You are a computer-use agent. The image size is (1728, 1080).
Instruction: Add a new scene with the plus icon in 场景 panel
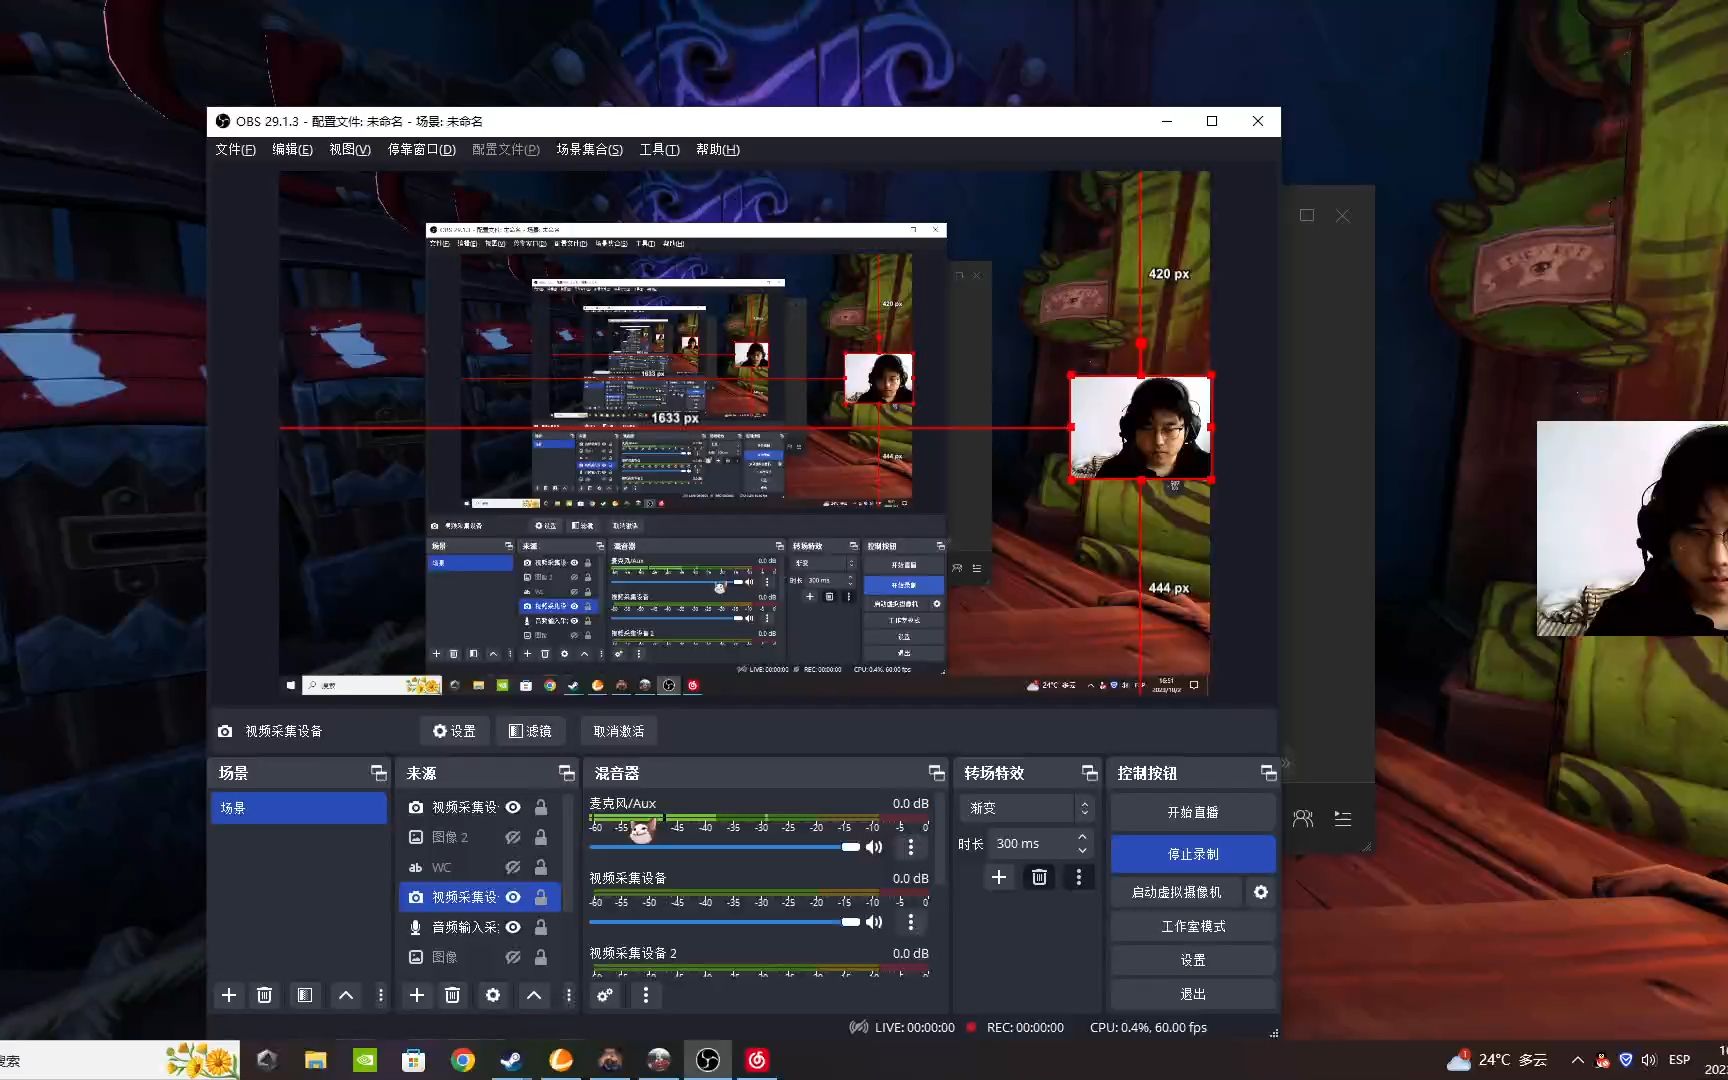coord(229,995)
